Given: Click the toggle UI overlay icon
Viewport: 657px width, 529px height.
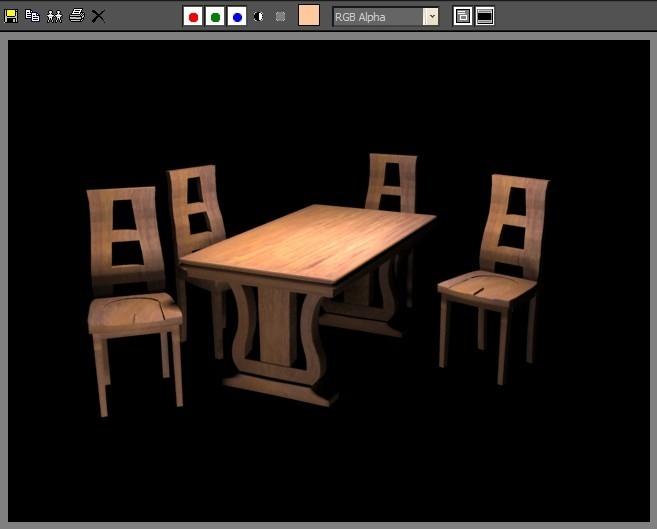Looking at the screenshot, I should [463, 16].
